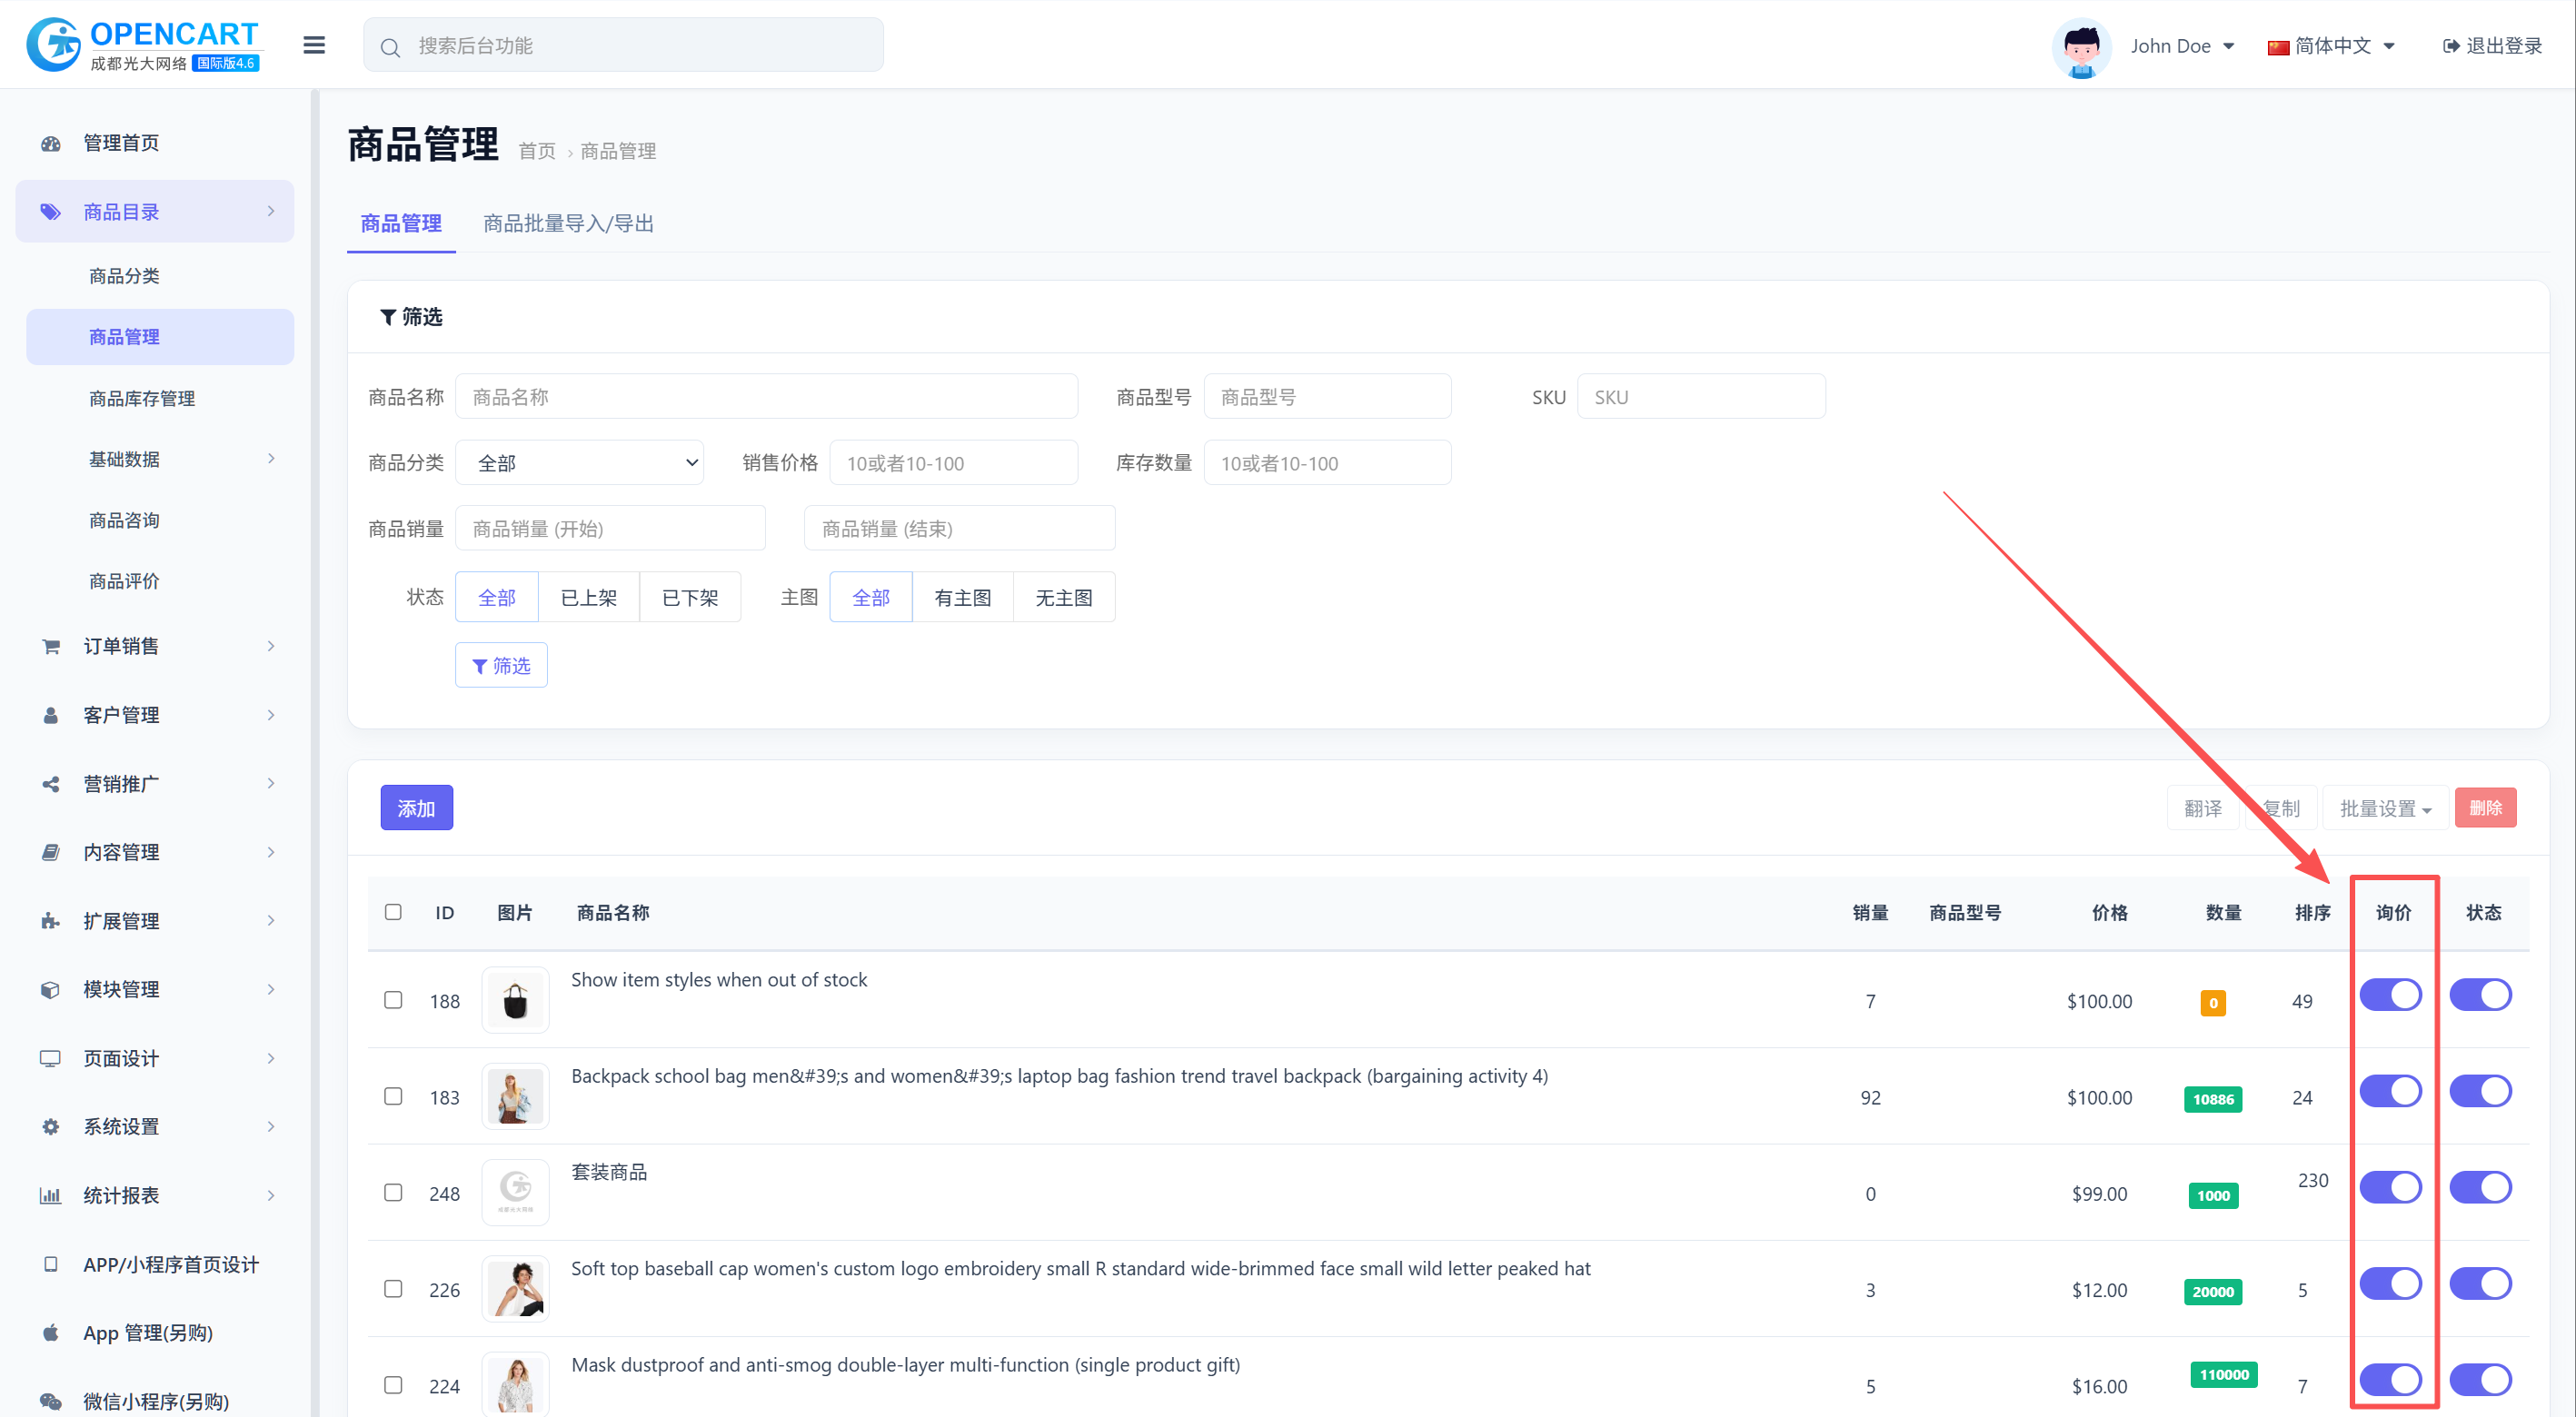
Task: Click the green 110000 quantity badge
Action: tap(2223, 1374)
